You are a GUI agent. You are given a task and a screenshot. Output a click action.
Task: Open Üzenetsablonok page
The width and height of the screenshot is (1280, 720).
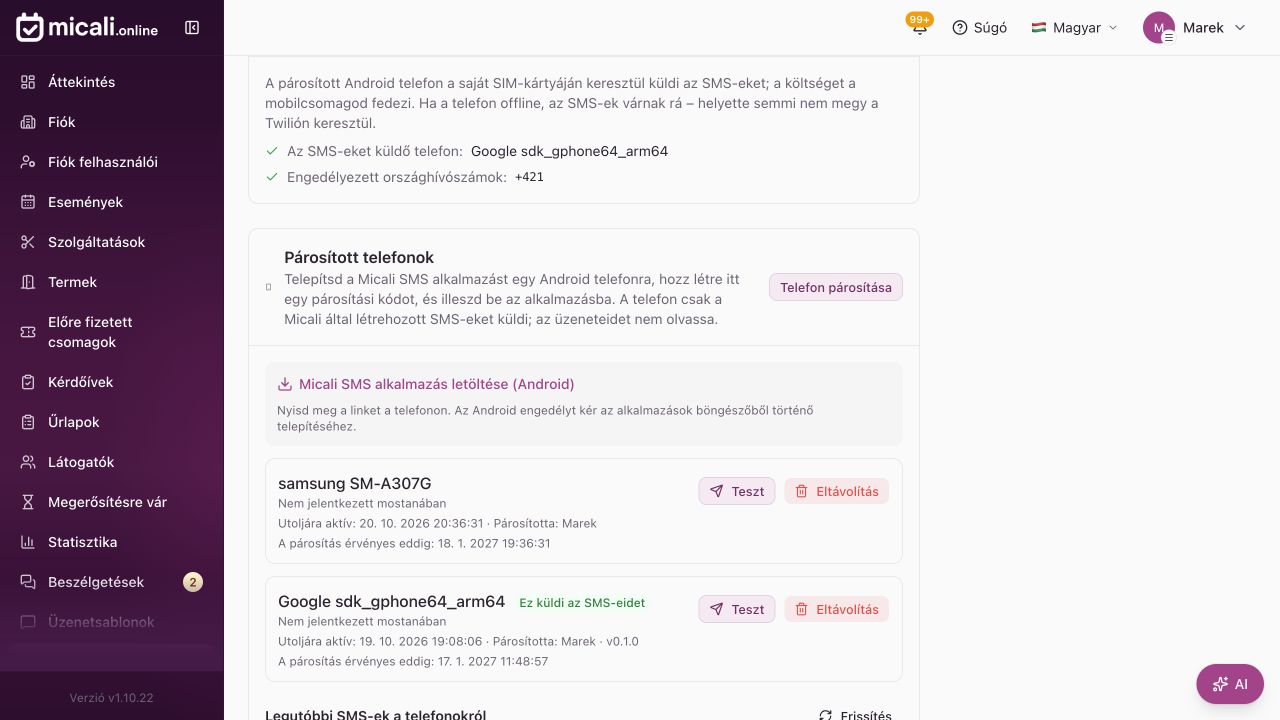point(112,622)
